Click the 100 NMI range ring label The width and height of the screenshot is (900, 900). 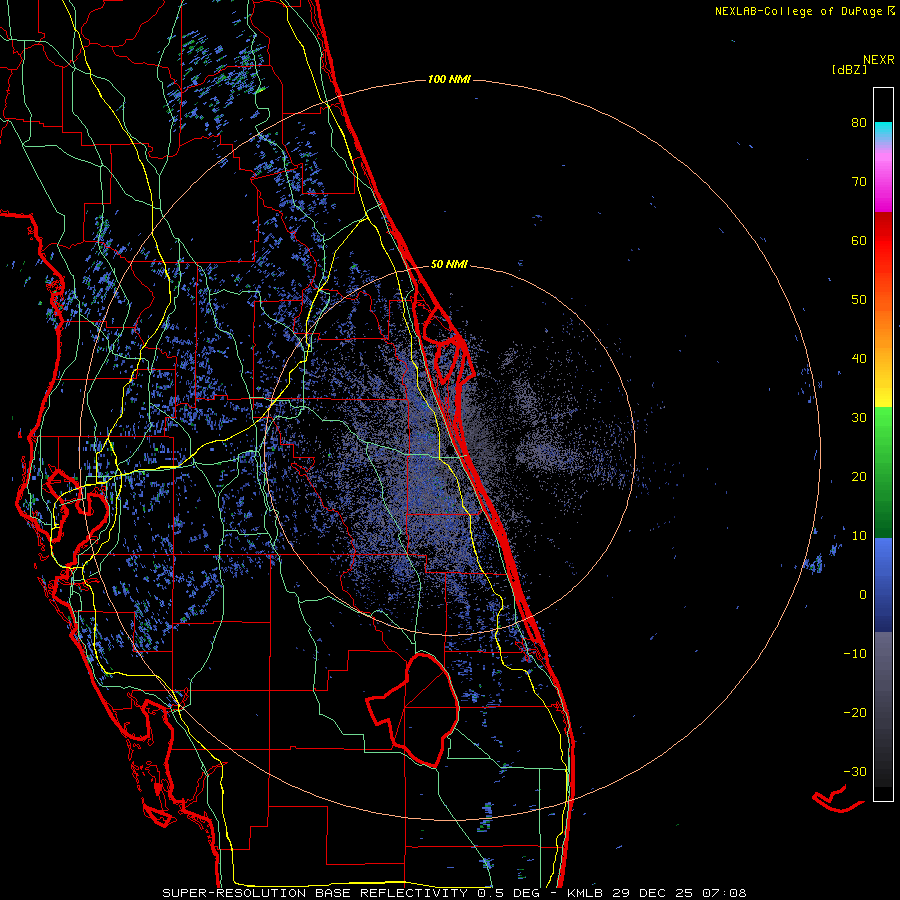coord(449,79)
